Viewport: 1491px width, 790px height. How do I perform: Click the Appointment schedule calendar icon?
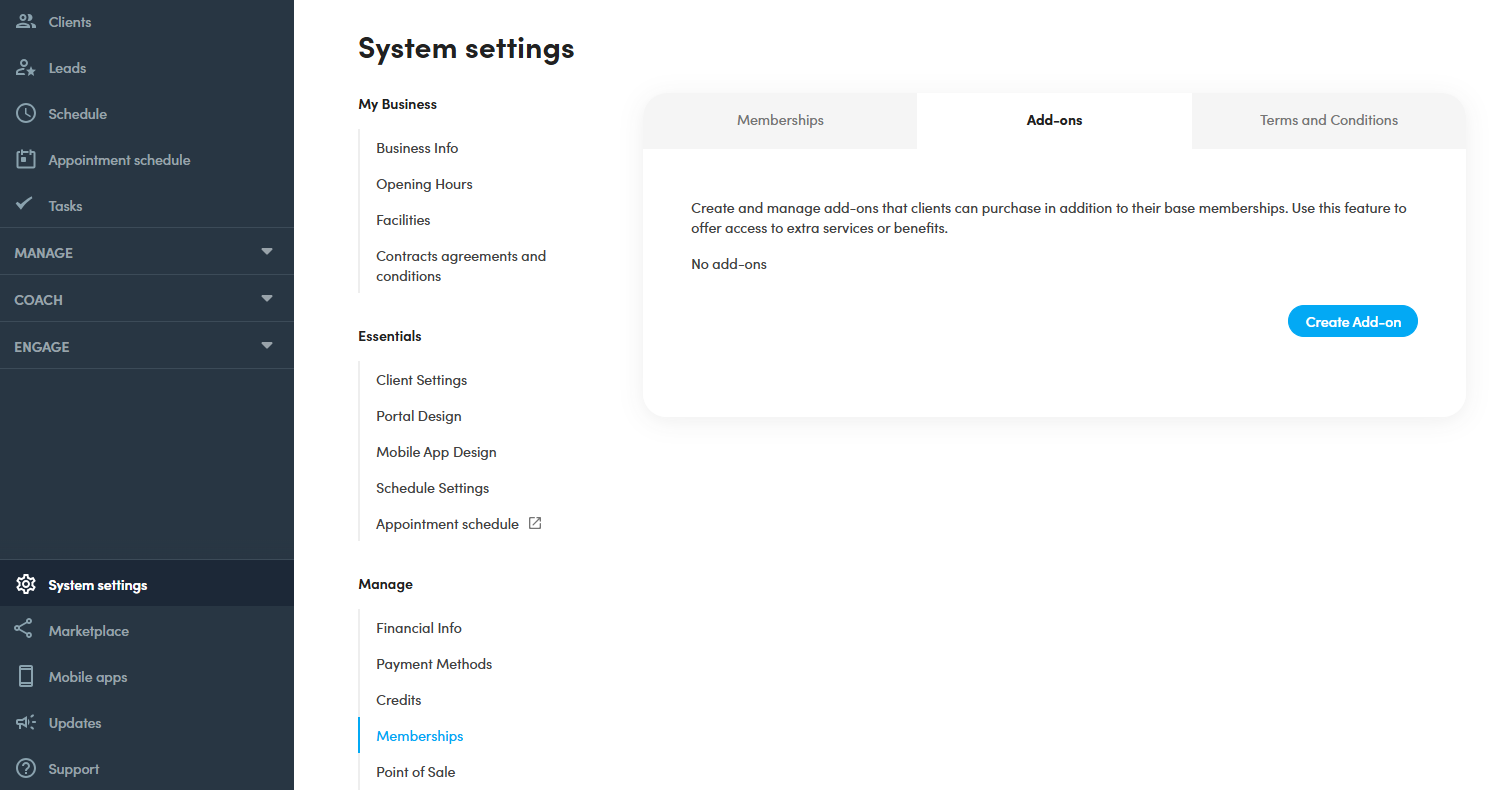click(x=26, y=159)
